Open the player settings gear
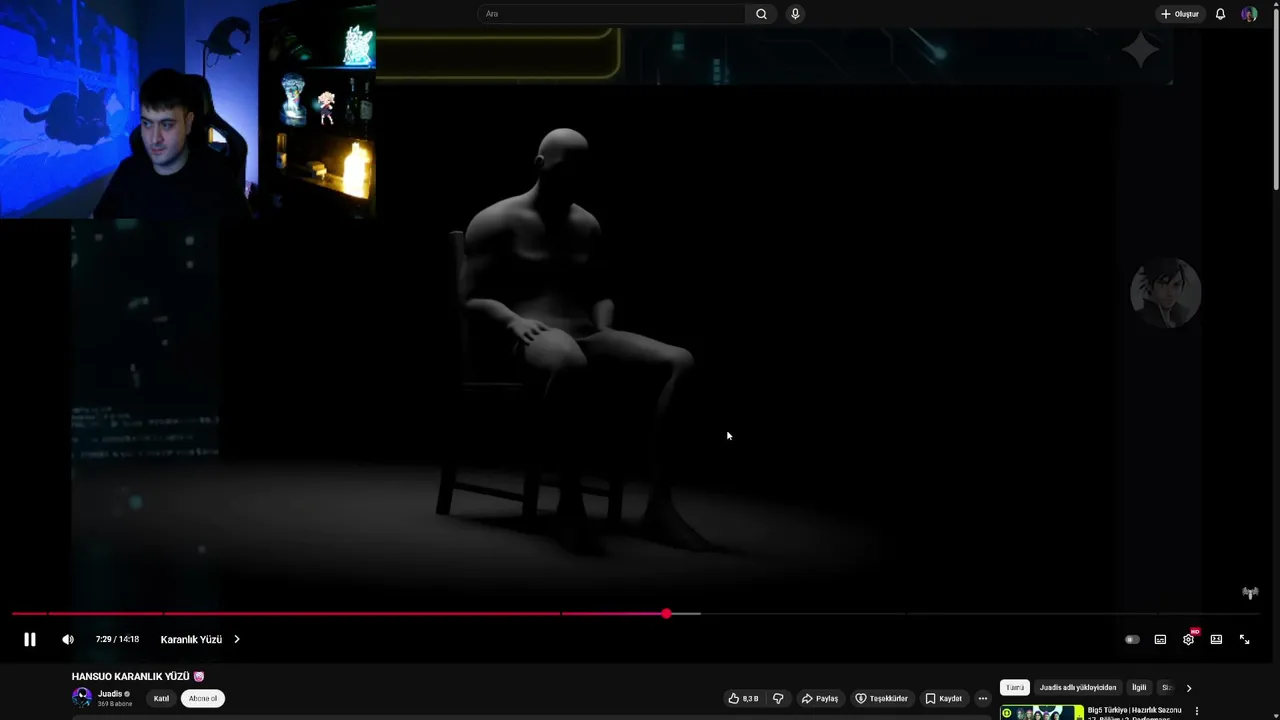This screenshot has width=1280, height=720. (1188, 640)
